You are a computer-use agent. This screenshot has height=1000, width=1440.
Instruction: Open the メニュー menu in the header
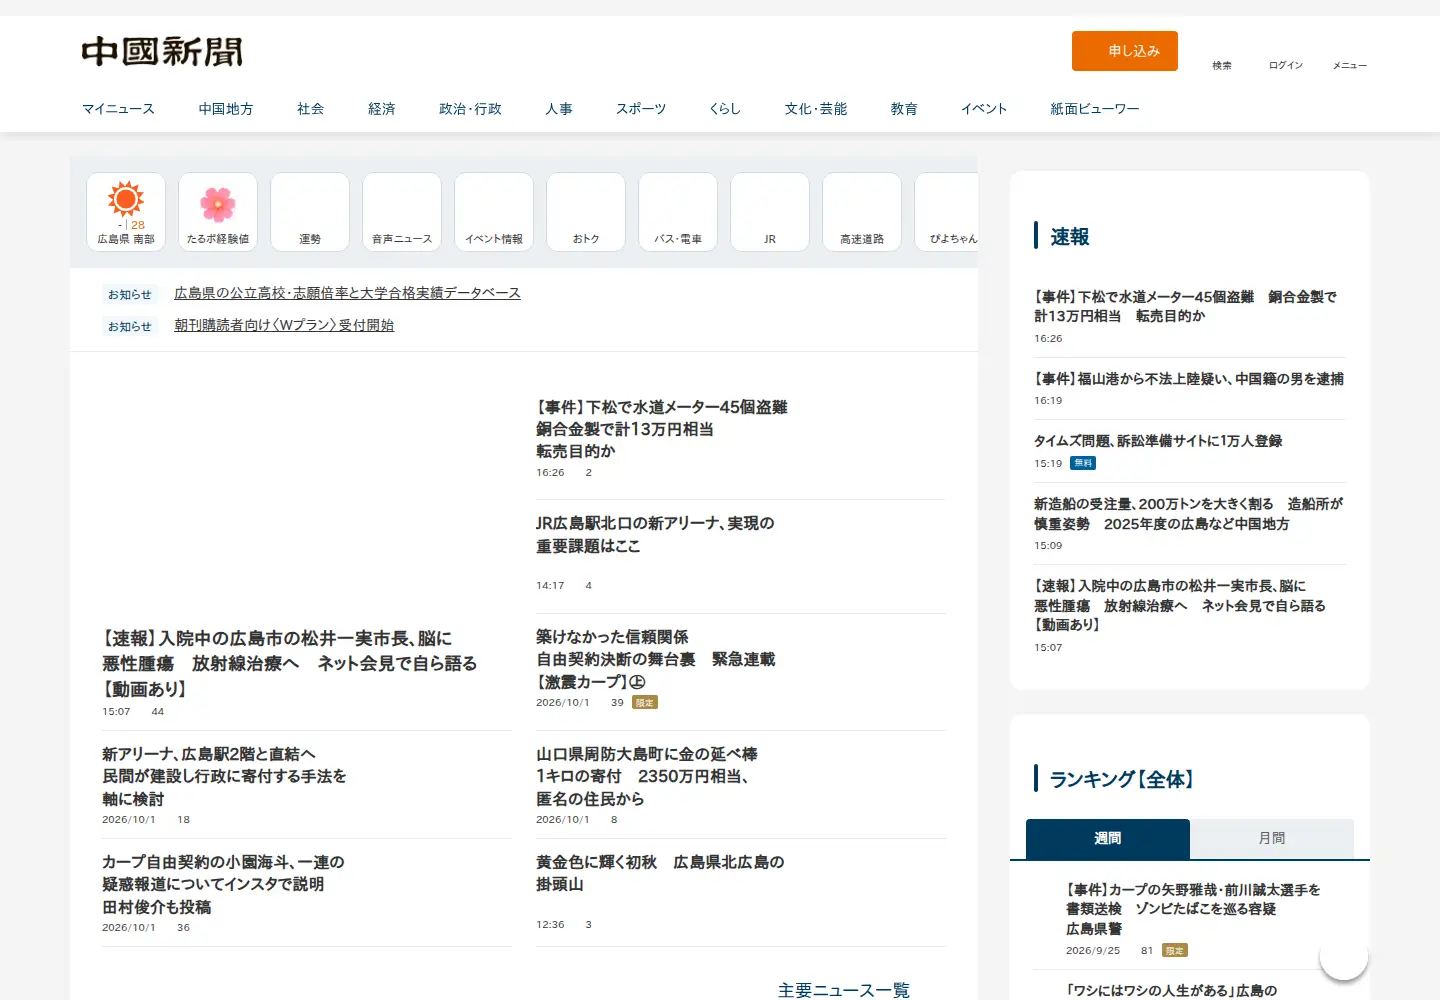tap(1350, 65)
